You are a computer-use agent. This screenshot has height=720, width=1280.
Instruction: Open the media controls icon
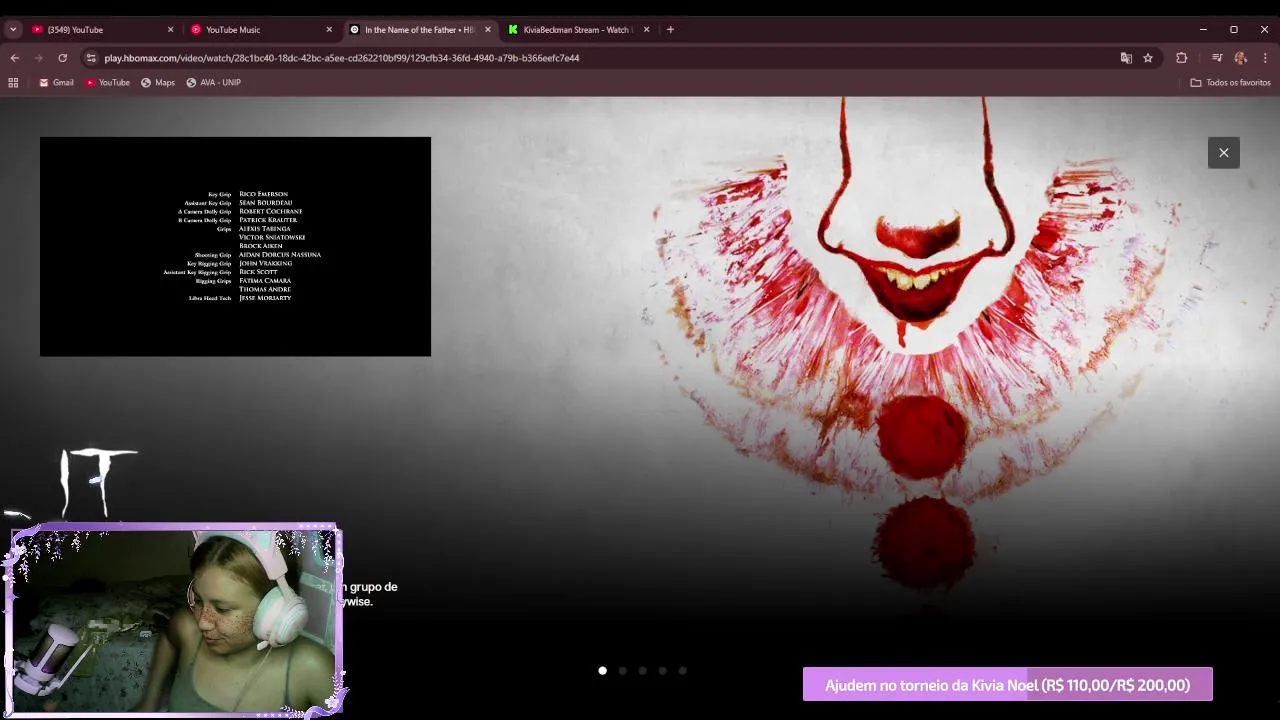point(1217,58)
